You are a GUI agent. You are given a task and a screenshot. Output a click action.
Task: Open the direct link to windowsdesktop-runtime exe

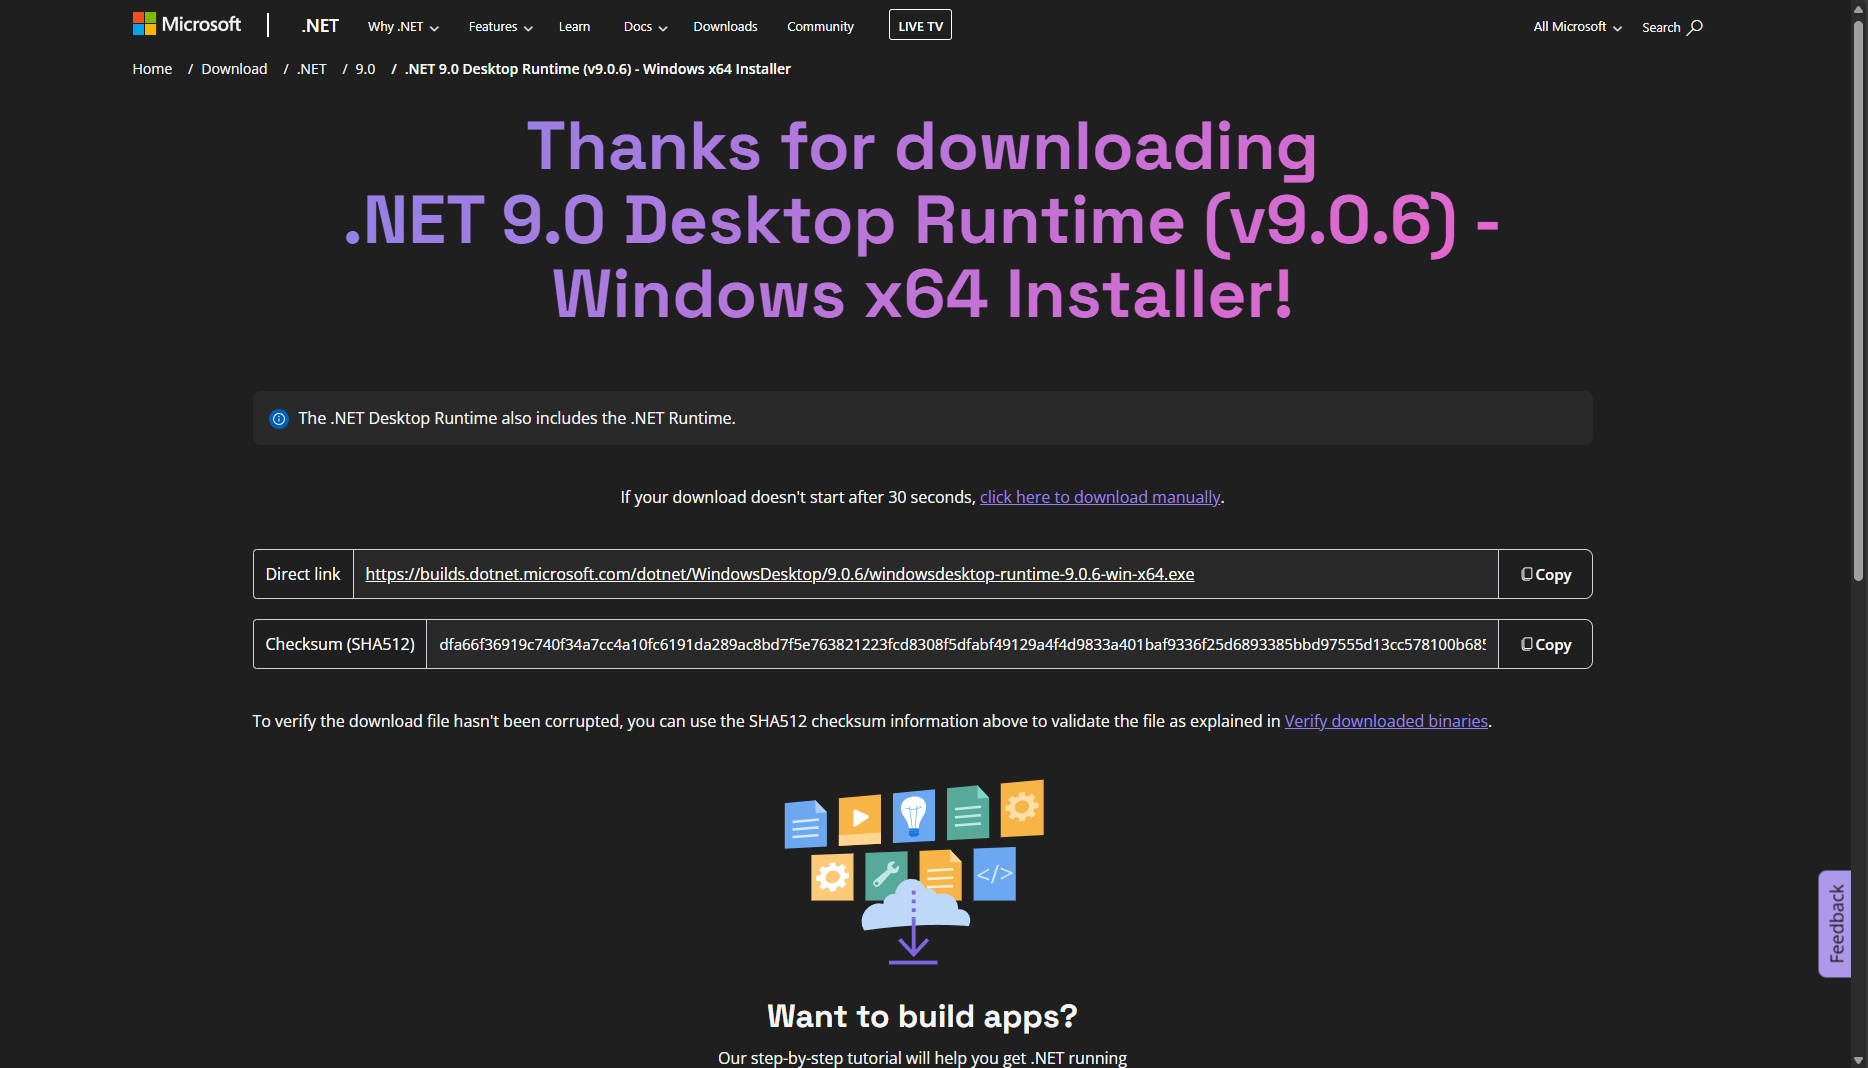[x=779, y=574]
